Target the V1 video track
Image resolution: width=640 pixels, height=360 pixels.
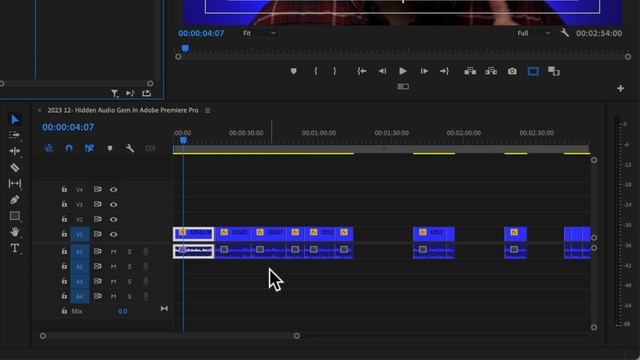click(80, 234)
